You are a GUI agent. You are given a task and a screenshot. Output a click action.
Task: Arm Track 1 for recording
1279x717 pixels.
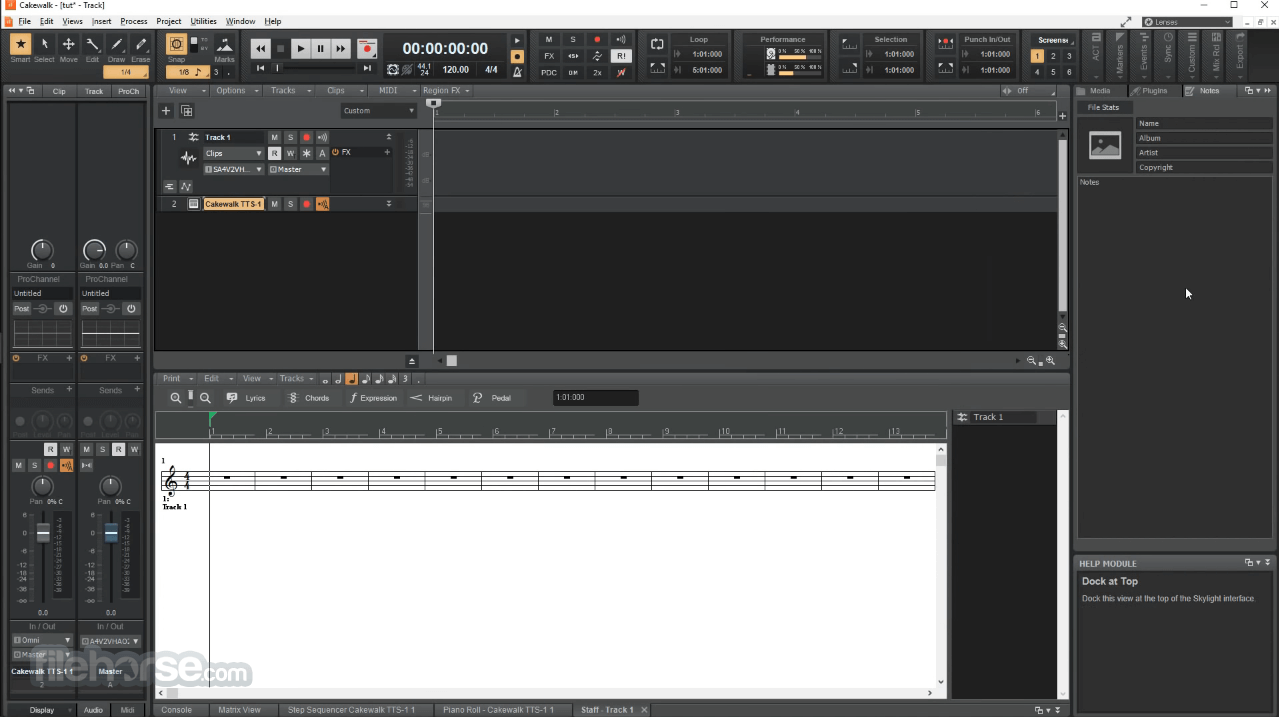pos(306,137)
